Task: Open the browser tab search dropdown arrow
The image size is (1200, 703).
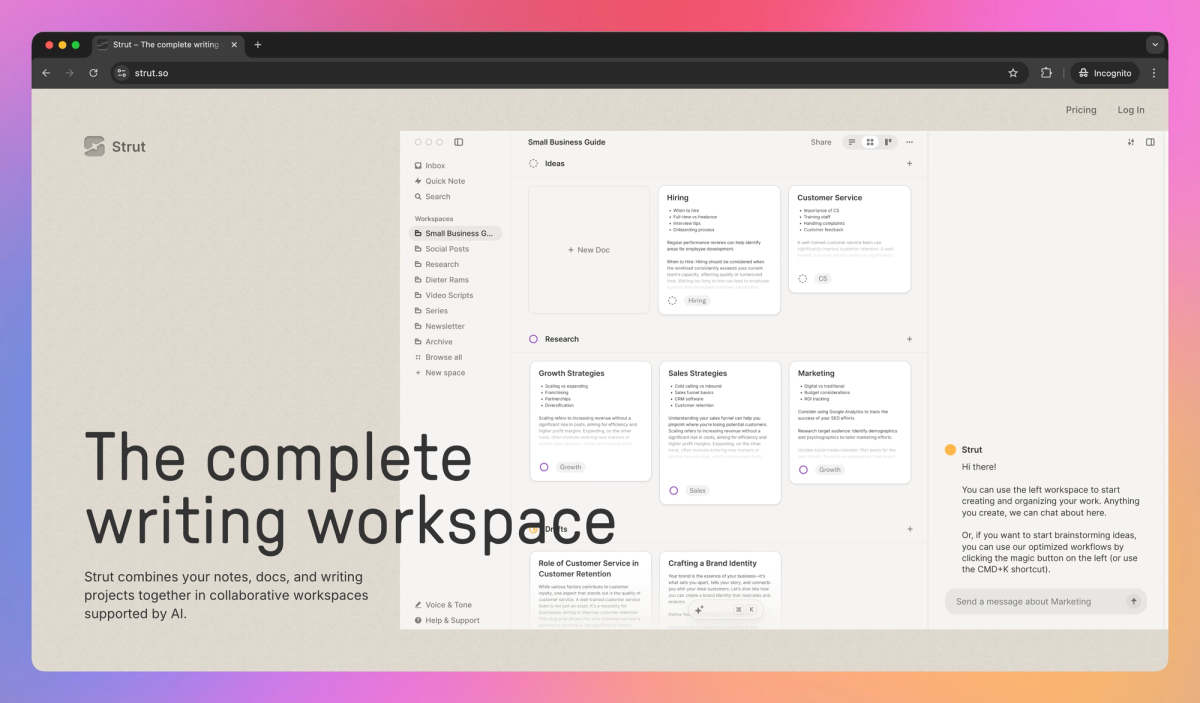Action: click(1155, 45)
